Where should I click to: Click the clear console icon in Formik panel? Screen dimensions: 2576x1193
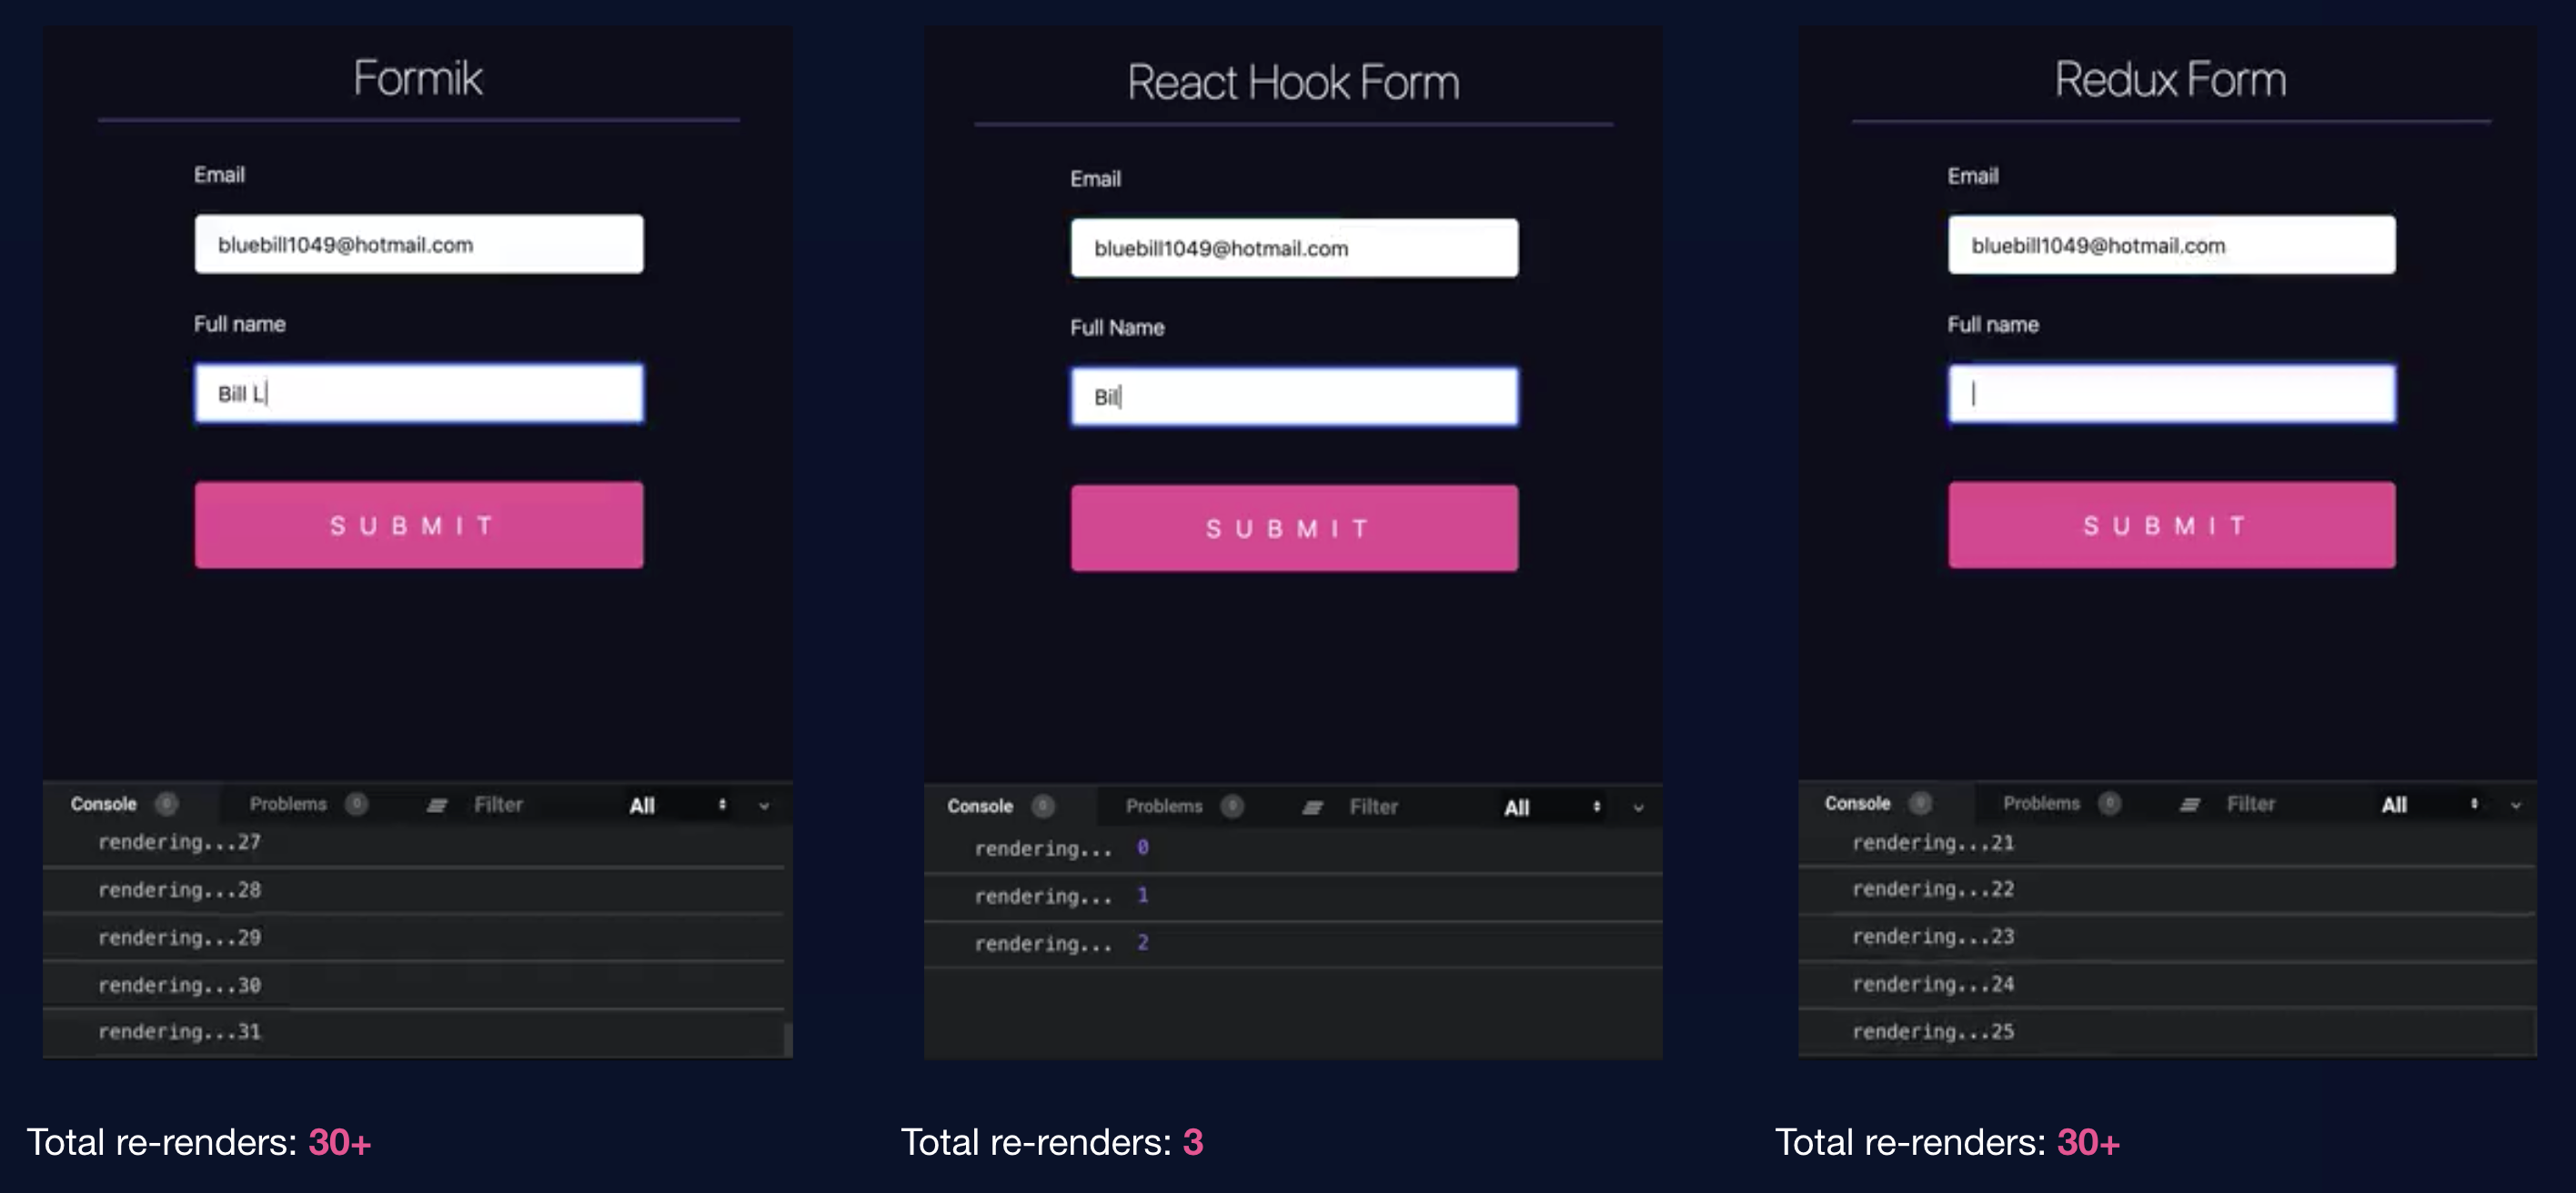[437, 805]
